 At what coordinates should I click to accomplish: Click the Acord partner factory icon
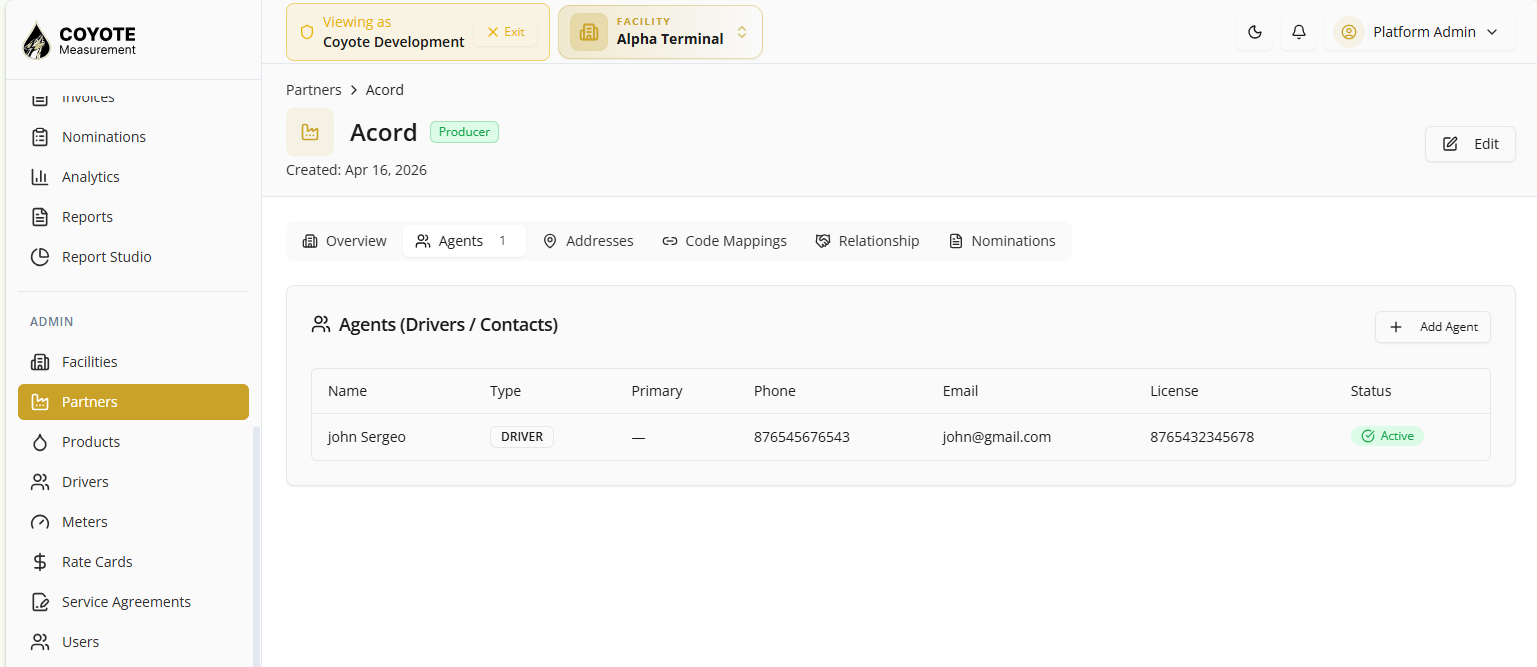click(x=310, y=132)
